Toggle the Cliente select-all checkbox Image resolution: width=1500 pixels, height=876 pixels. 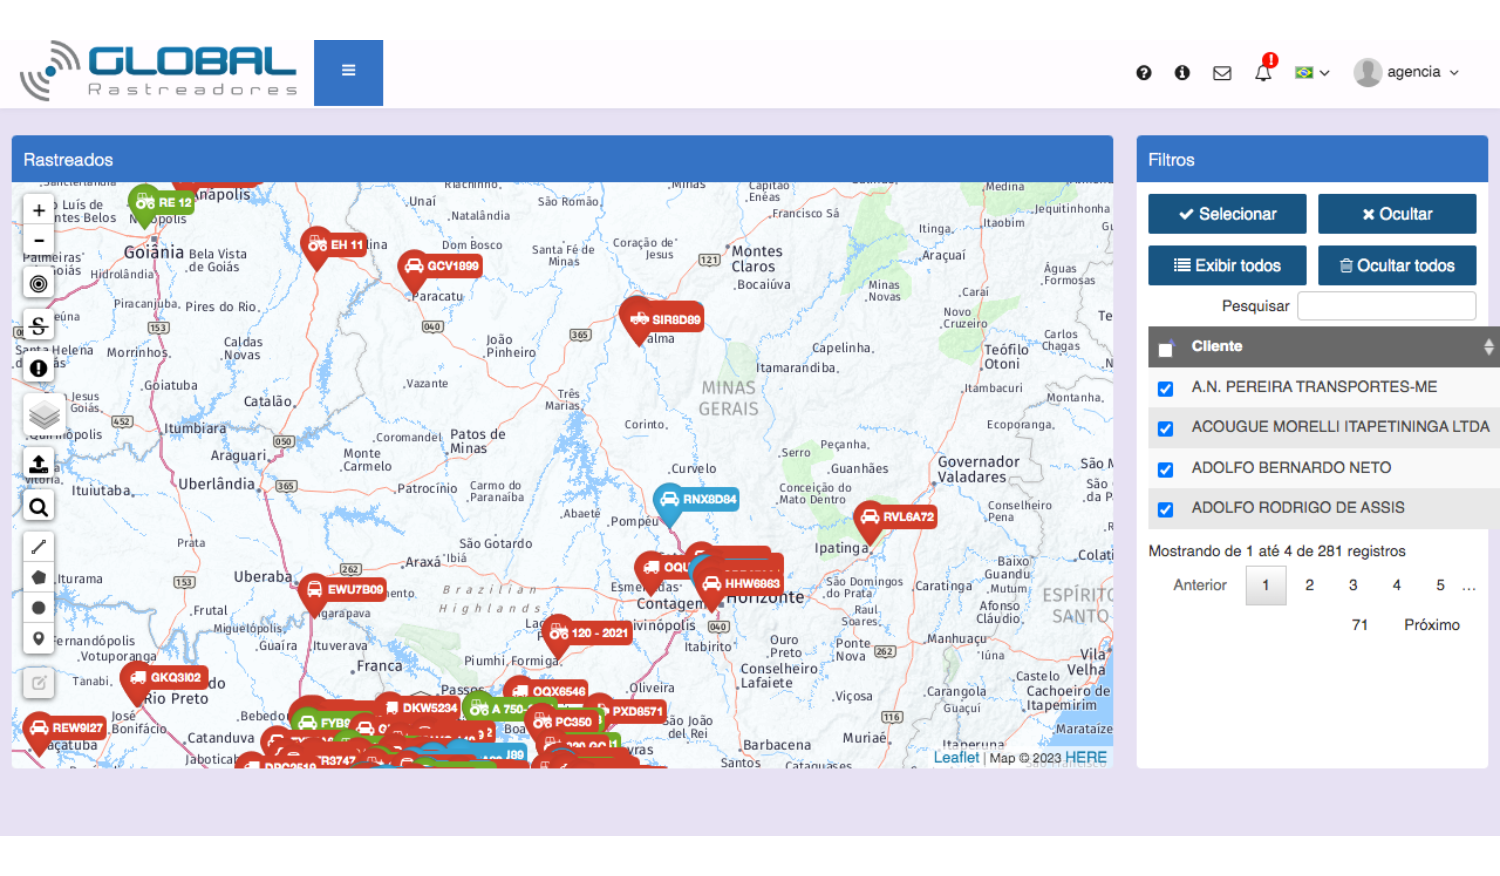click(x=1165, y=349)
